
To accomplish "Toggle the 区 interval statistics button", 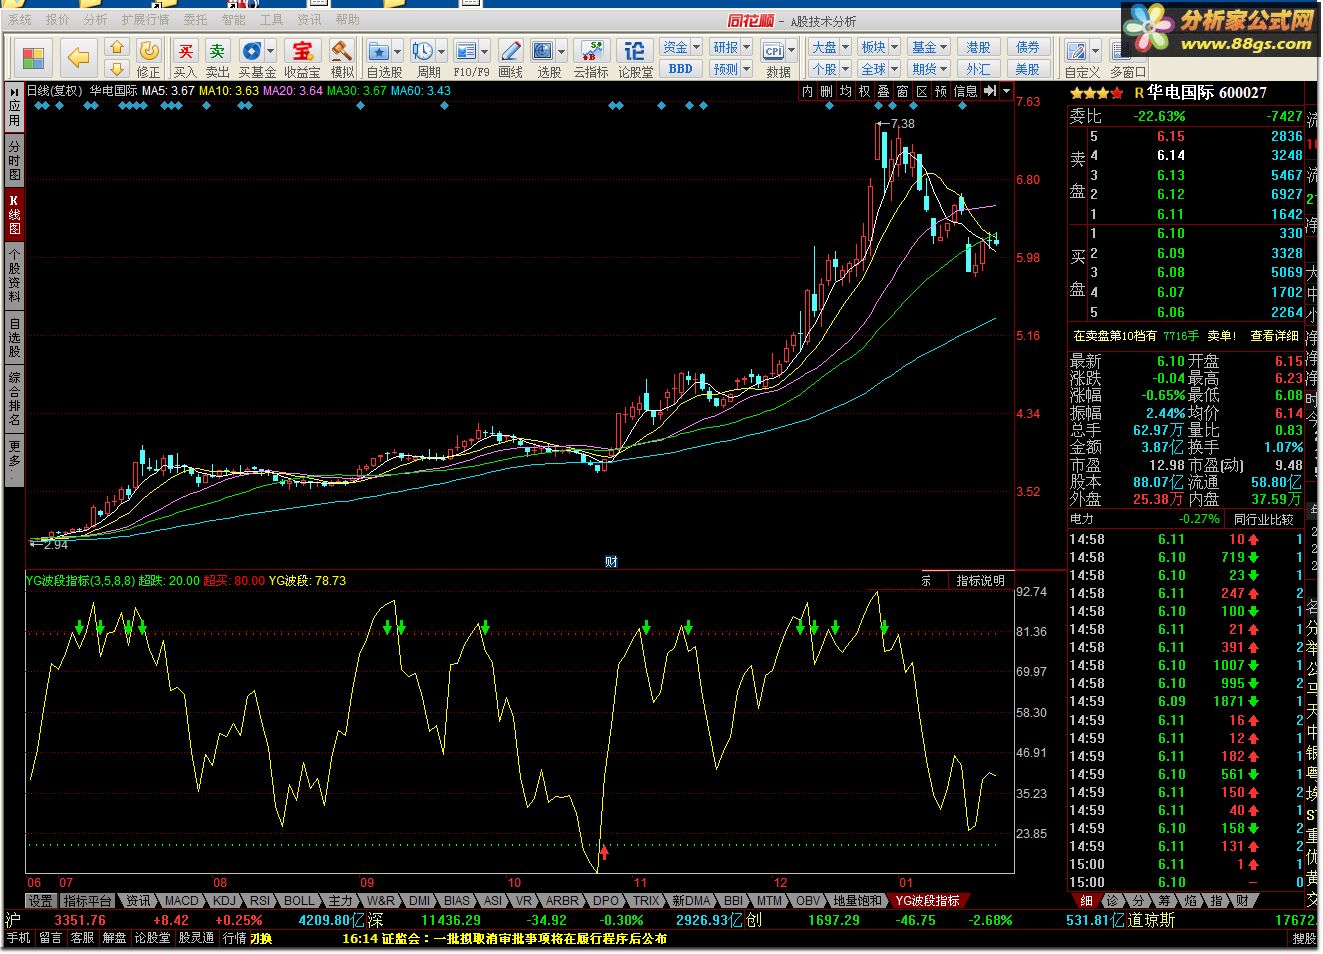I will click(x=922, y=91).
